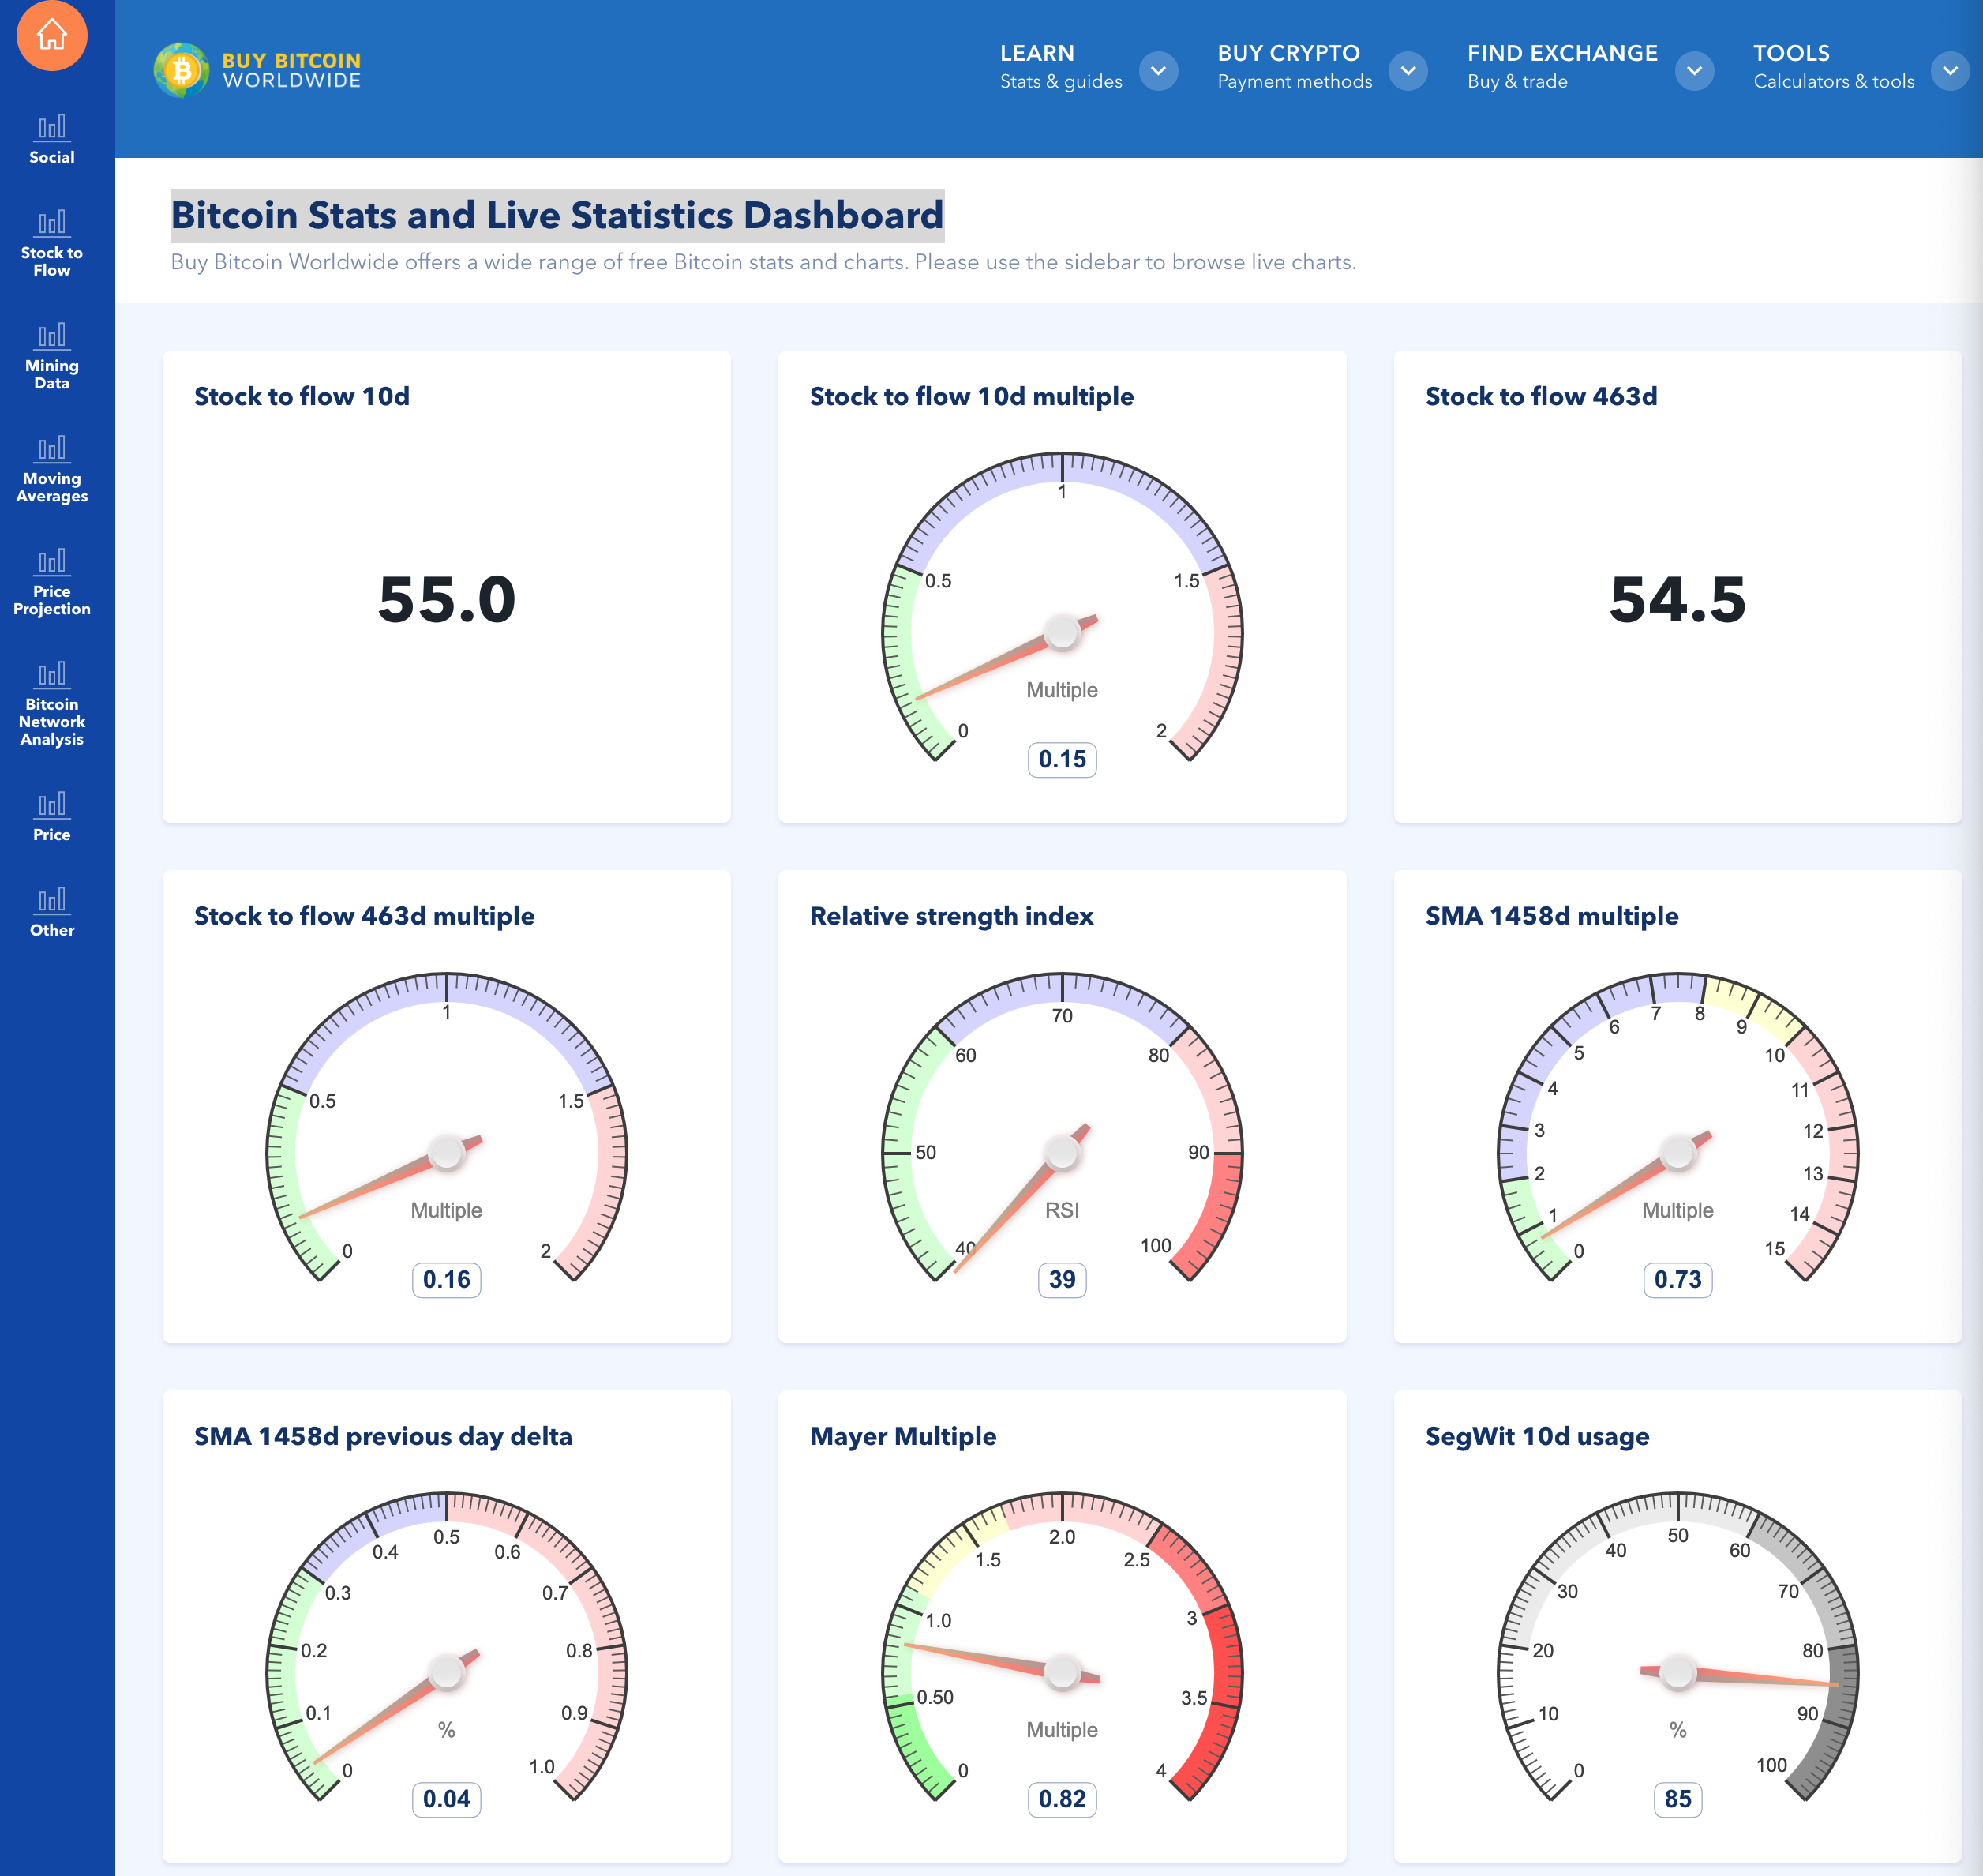Expand the Buy Crypto dropdown chevron

(1408, 70)
